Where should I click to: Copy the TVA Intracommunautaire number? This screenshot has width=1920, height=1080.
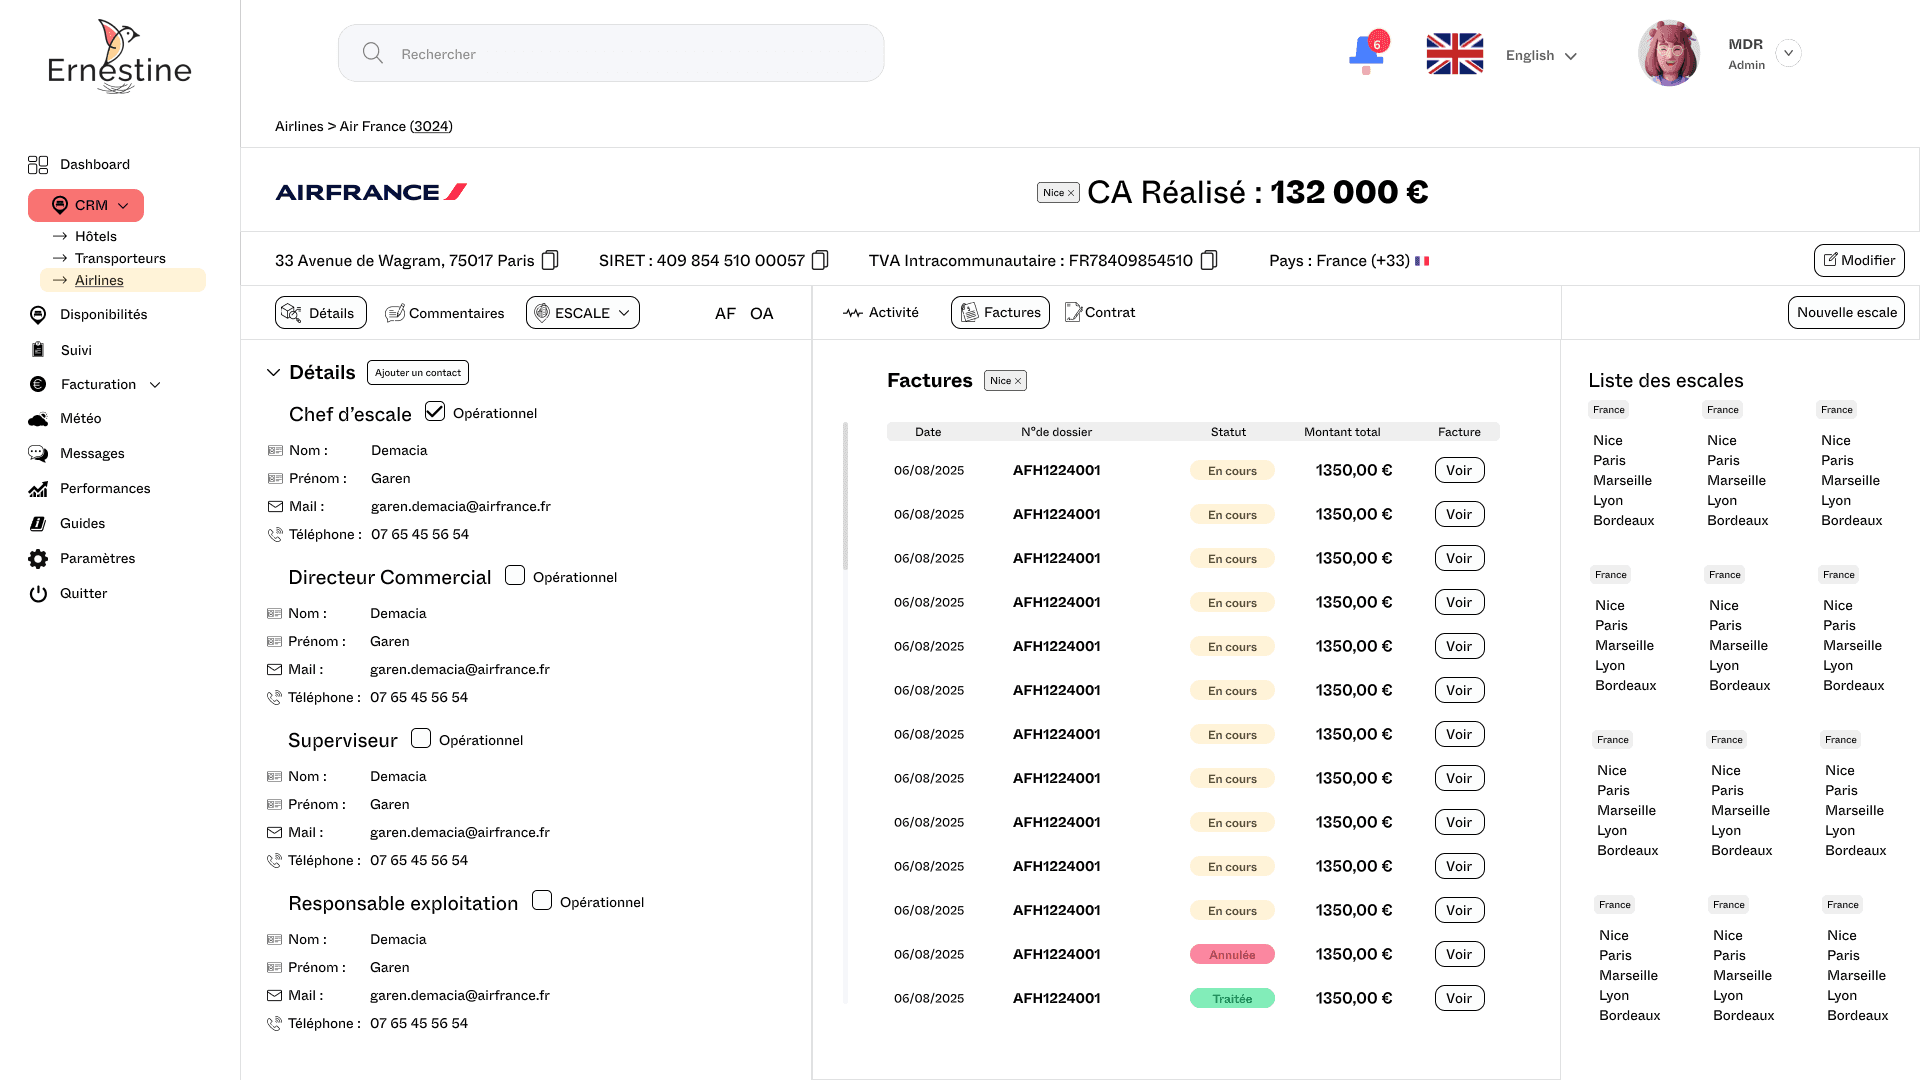[x=1208, y=260]
